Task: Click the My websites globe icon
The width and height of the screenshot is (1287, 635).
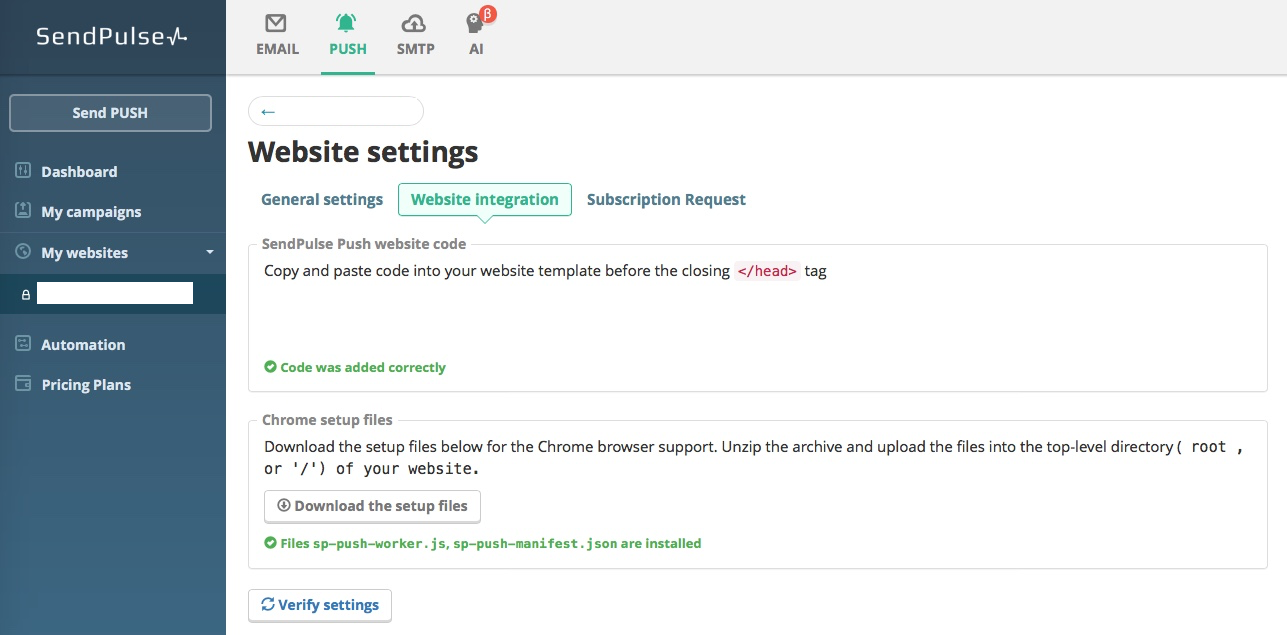Action: [x=24, y=252]
